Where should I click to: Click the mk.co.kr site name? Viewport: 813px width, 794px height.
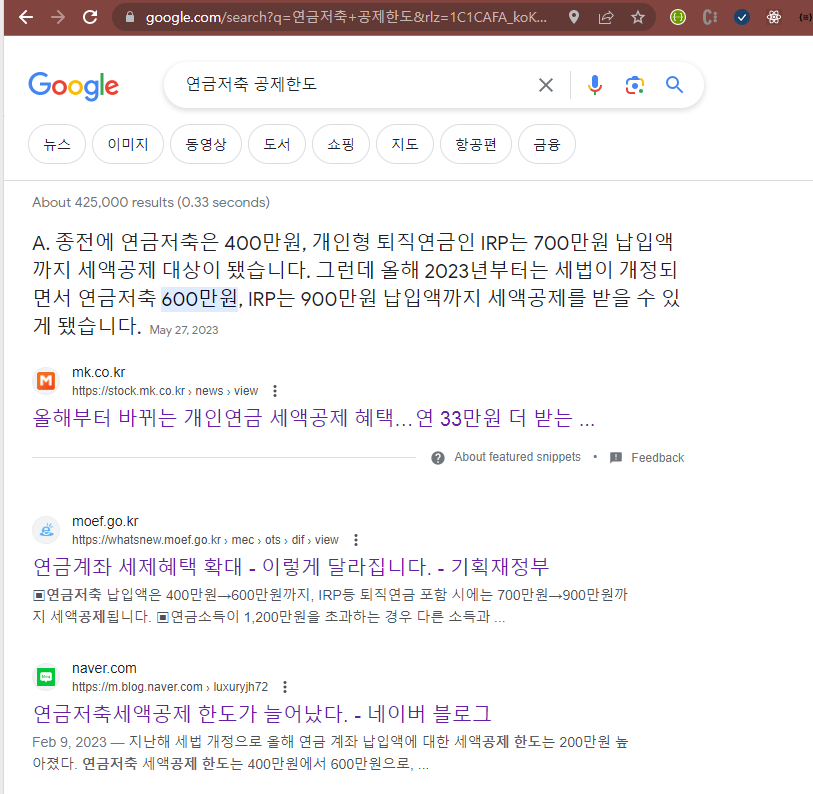click(x=99, y=372)
